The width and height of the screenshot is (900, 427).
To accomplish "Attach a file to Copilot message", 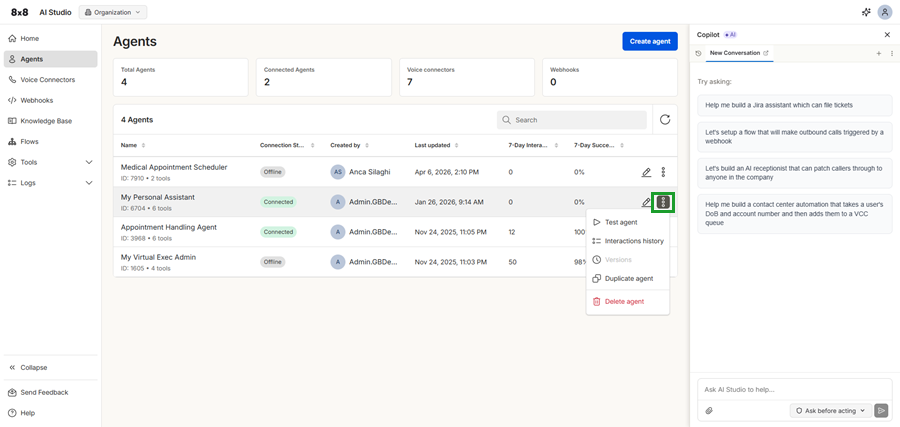I will [x=709, y=411].
